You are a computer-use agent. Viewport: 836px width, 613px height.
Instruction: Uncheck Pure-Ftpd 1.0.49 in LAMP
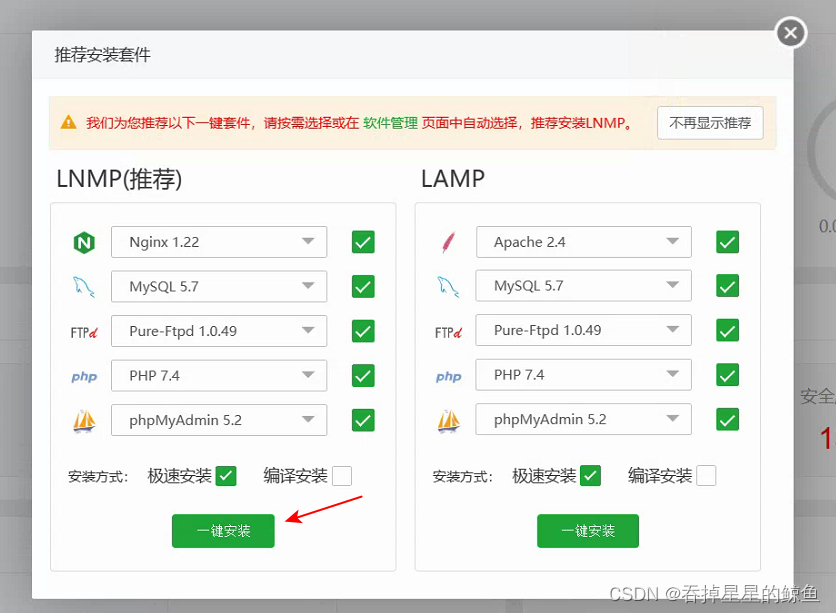tap(727, 330)
